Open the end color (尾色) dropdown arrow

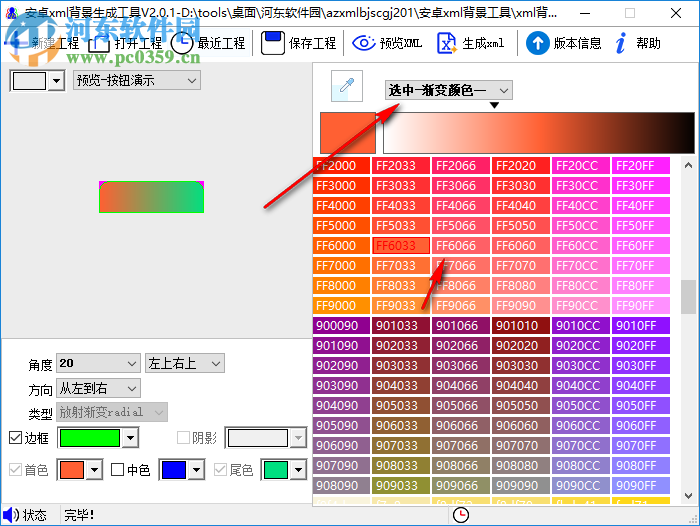pos(298,470)
